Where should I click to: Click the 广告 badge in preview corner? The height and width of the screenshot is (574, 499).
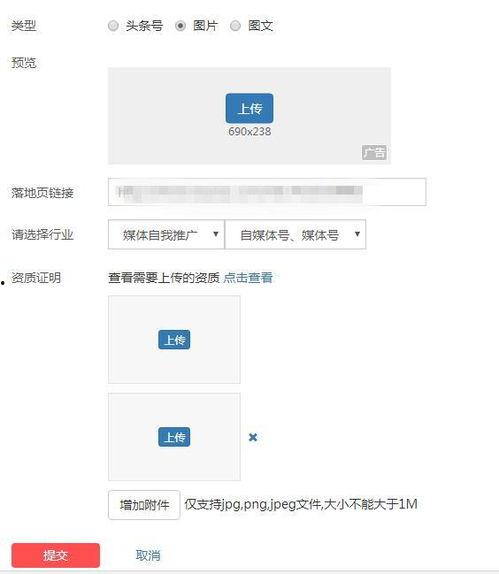tap(374, 152)
